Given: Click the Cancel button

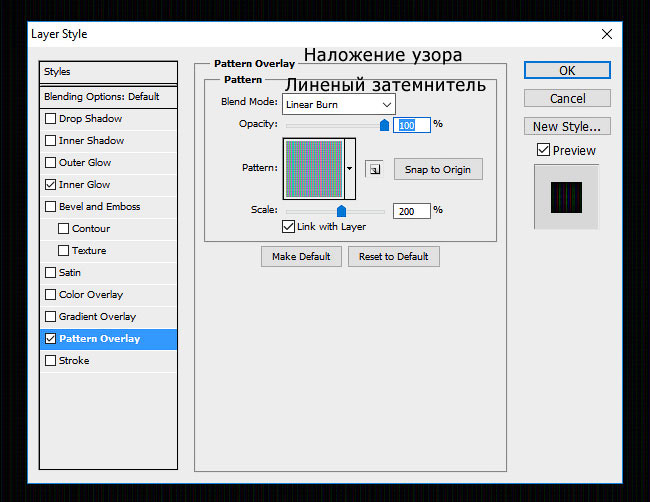Looking at the screenshot, I should (567, 99).
